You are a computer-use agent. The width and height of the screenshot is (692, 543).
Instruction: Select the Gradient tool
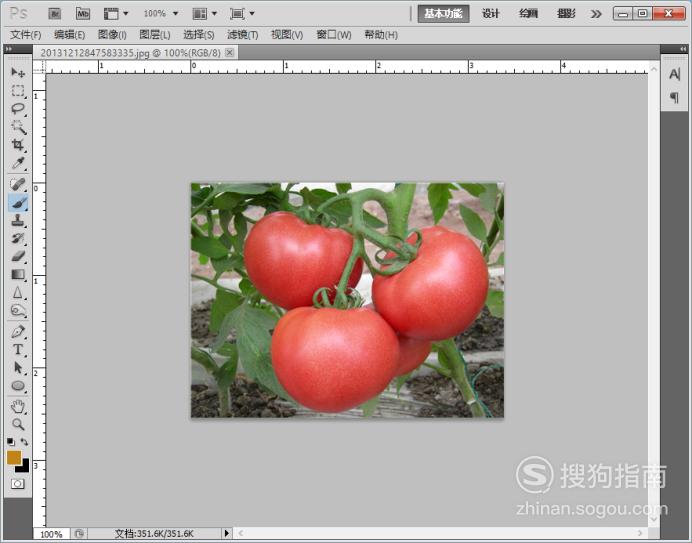pos(18,275)
